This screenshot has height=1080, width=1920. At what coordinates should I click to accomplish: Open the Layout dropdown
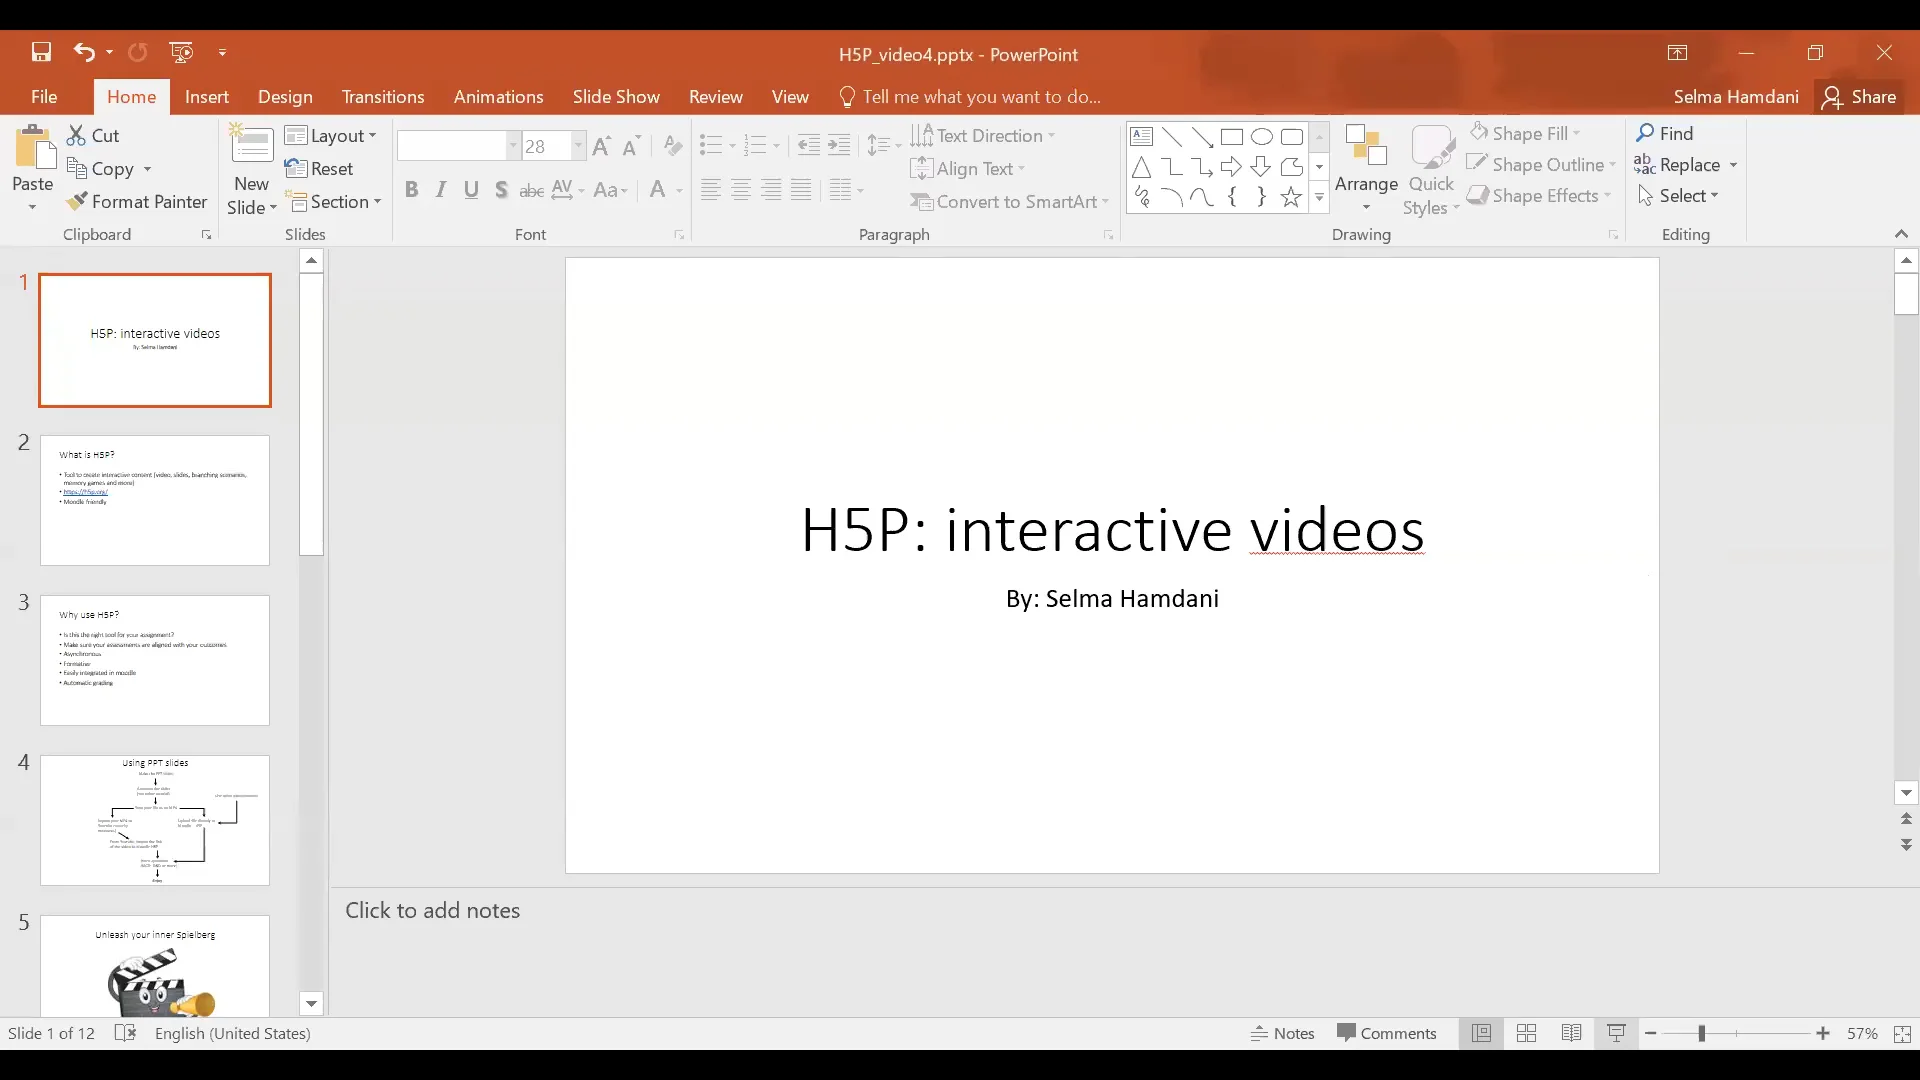[331, 135]
